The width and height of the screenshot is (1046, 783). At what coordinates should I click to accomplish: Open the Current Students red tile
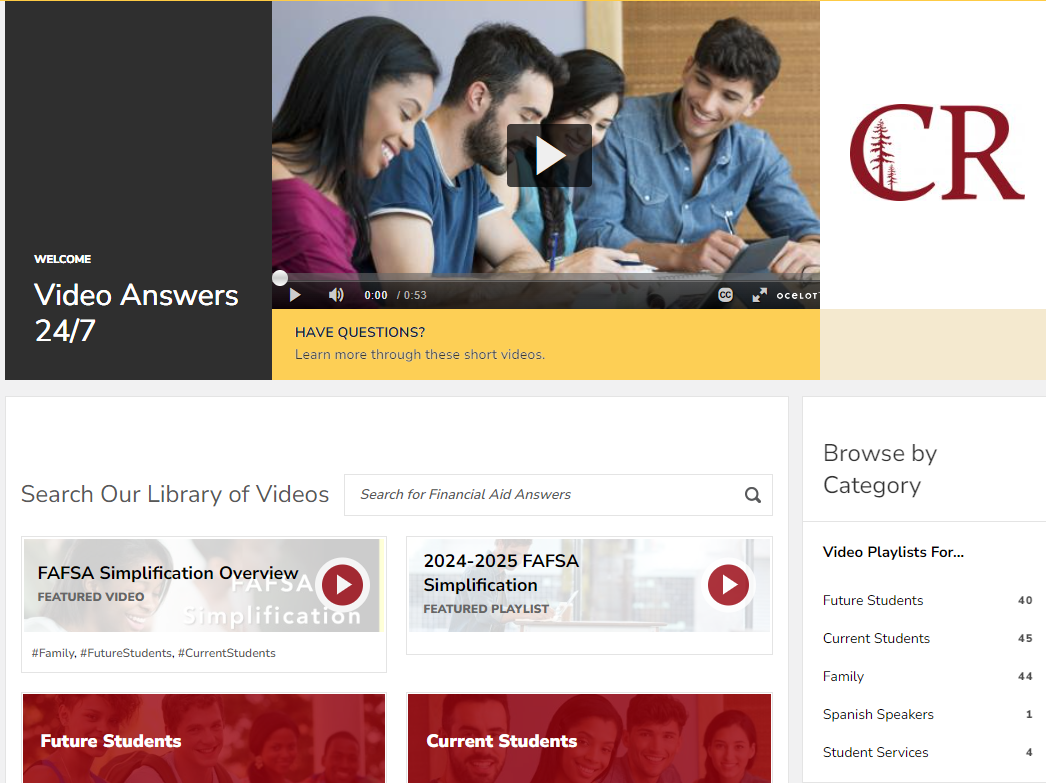(x=590, y=738)
